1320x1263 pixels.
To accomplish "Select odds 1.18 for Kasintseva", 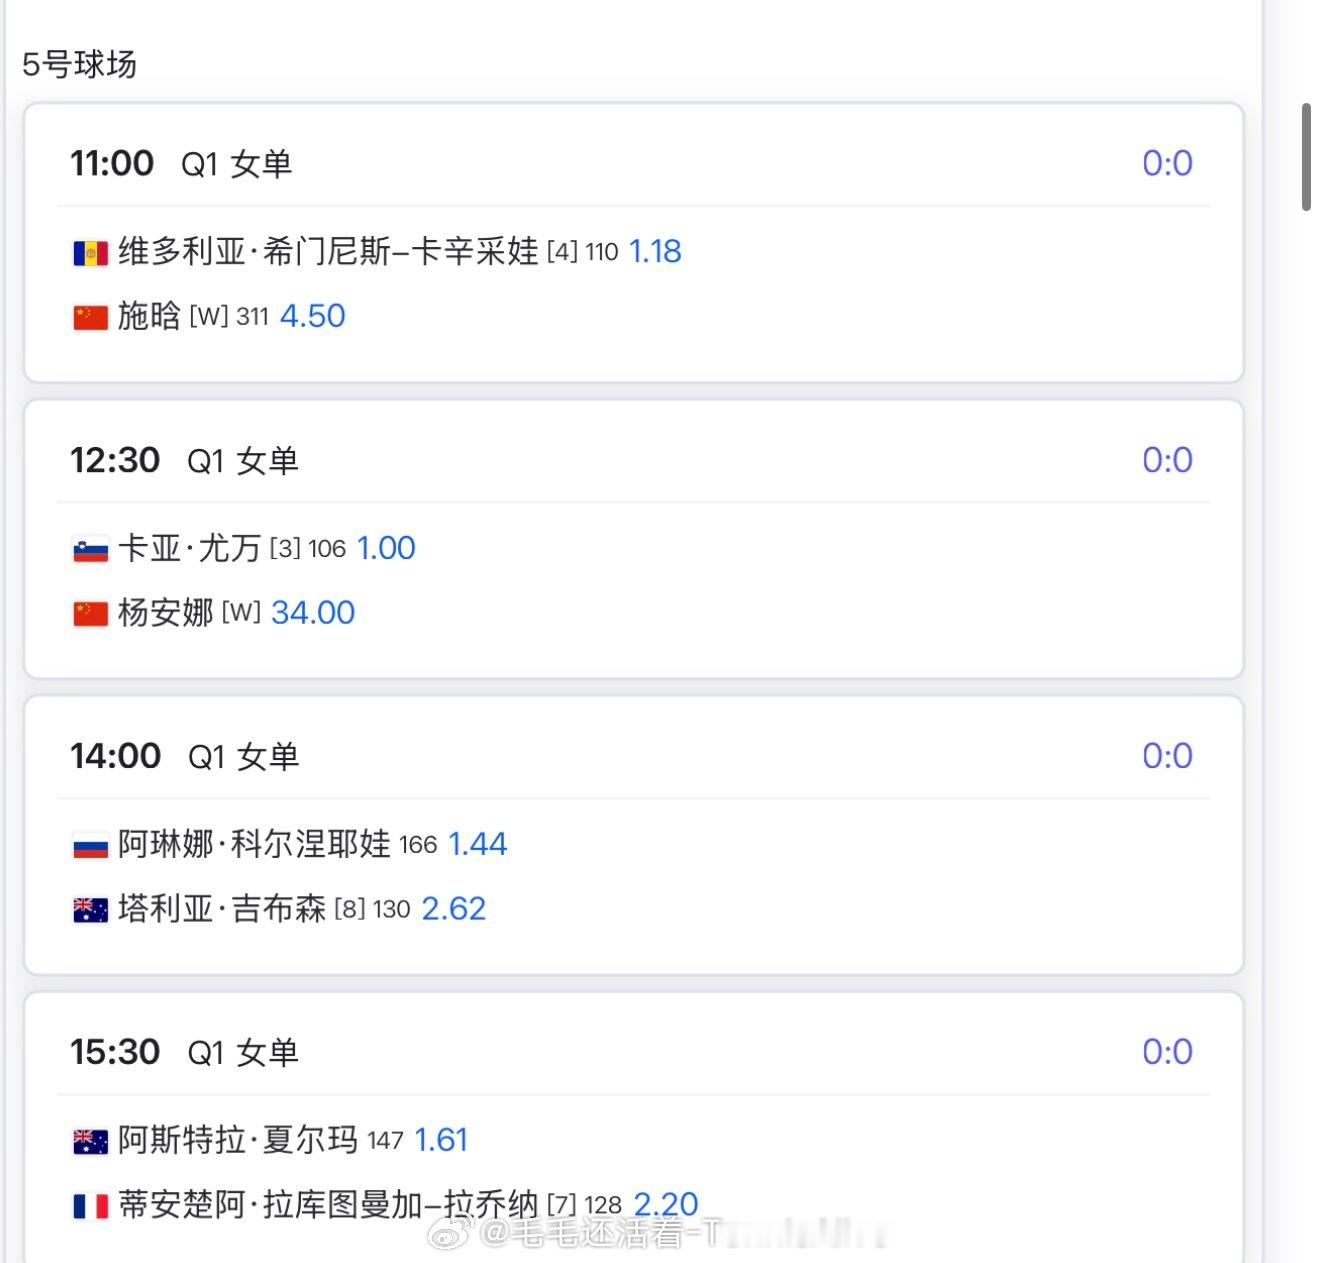I will [655, 251].
